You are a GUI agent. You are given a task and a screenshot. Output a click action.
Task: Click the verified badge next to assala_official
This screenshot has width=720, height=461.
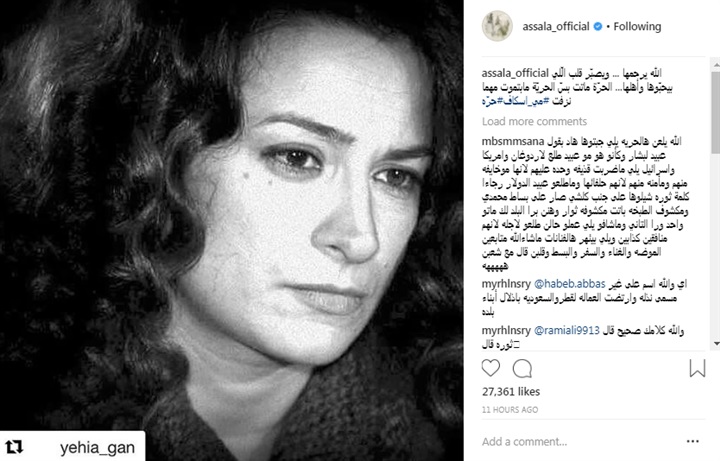(x=597, y=27)
